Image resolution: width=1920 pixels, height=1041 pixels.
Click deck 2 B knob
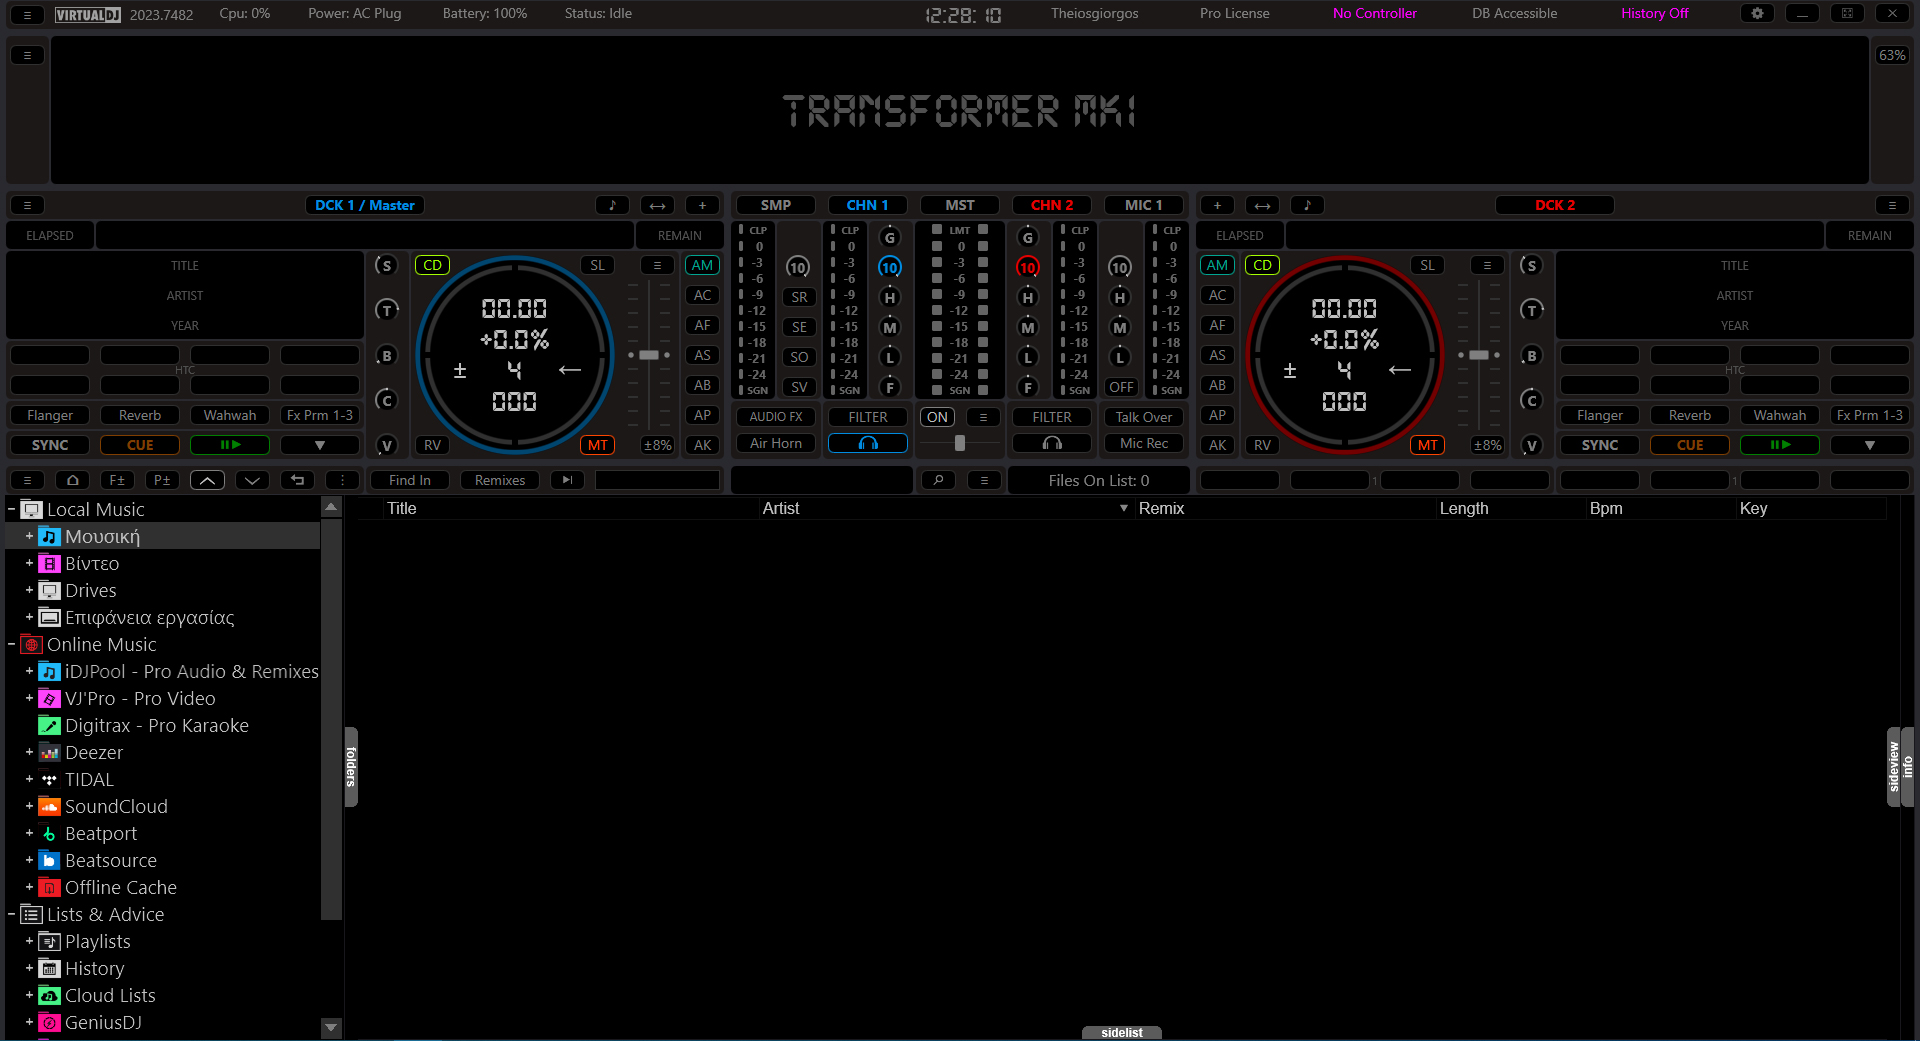(1531, 356)
